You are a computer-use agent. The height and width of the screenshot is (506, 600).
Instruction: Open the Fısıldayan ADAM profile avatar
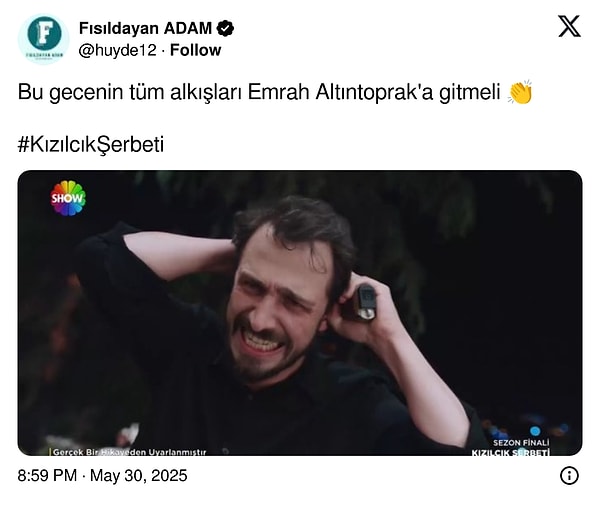[44, 39]
